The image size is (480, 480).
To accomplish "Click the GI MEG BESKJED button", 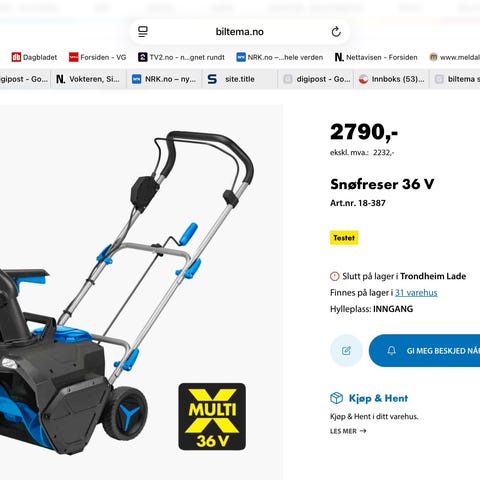I will pyautogui.click(x=424, y=351).
